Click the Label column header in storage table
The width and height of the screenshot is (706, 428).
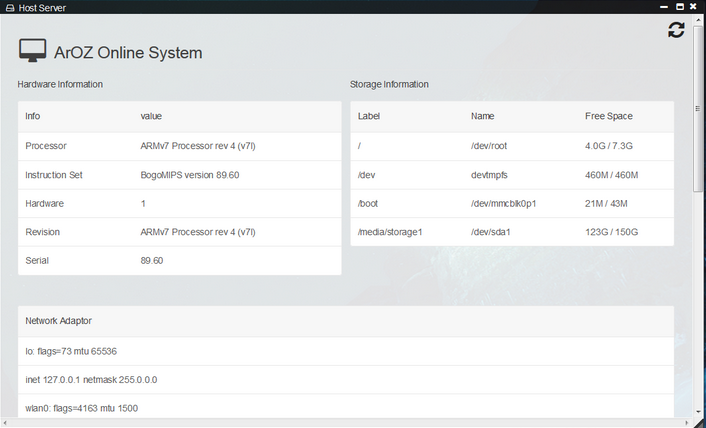click(369, 116)
